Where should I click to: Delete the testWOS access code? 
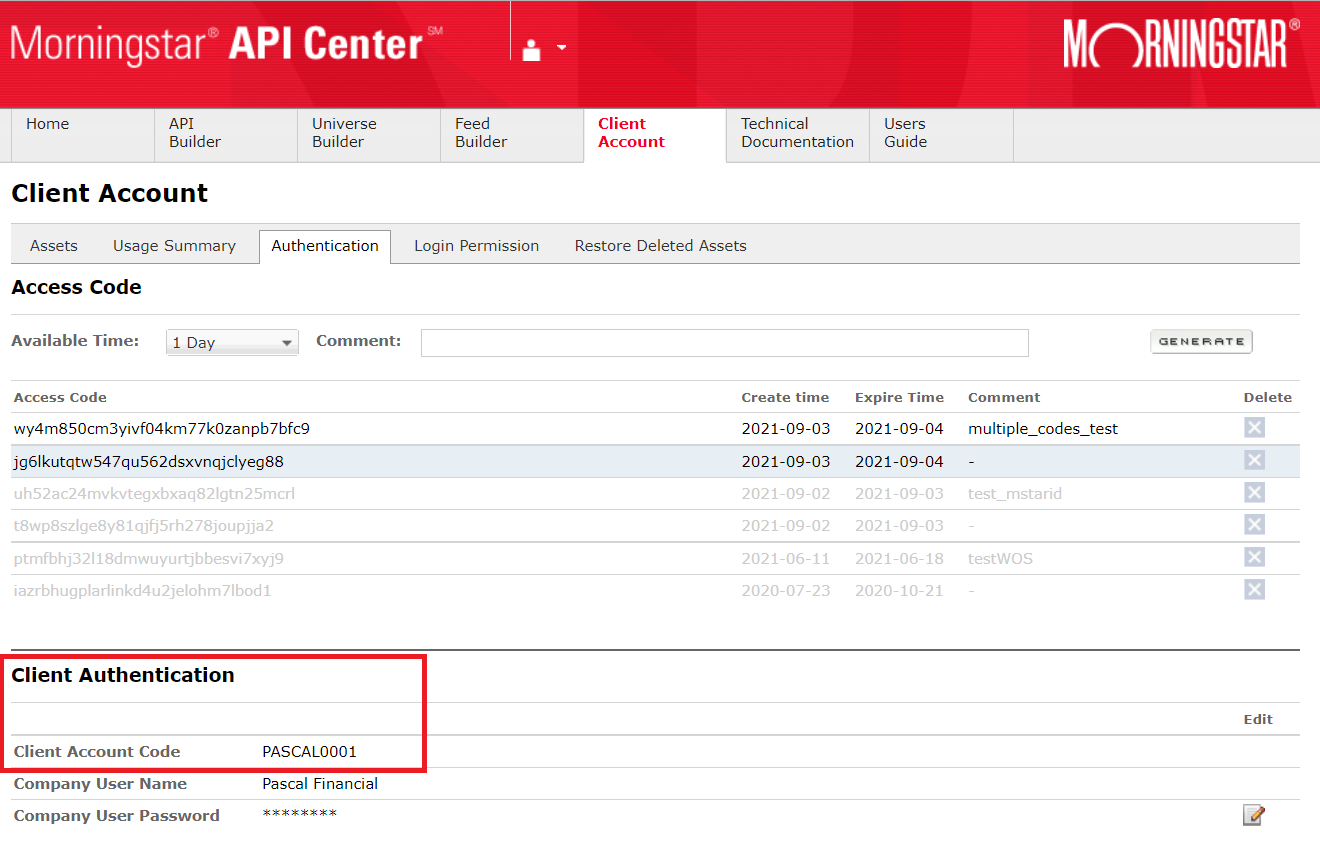click(x=1254, y=558)
